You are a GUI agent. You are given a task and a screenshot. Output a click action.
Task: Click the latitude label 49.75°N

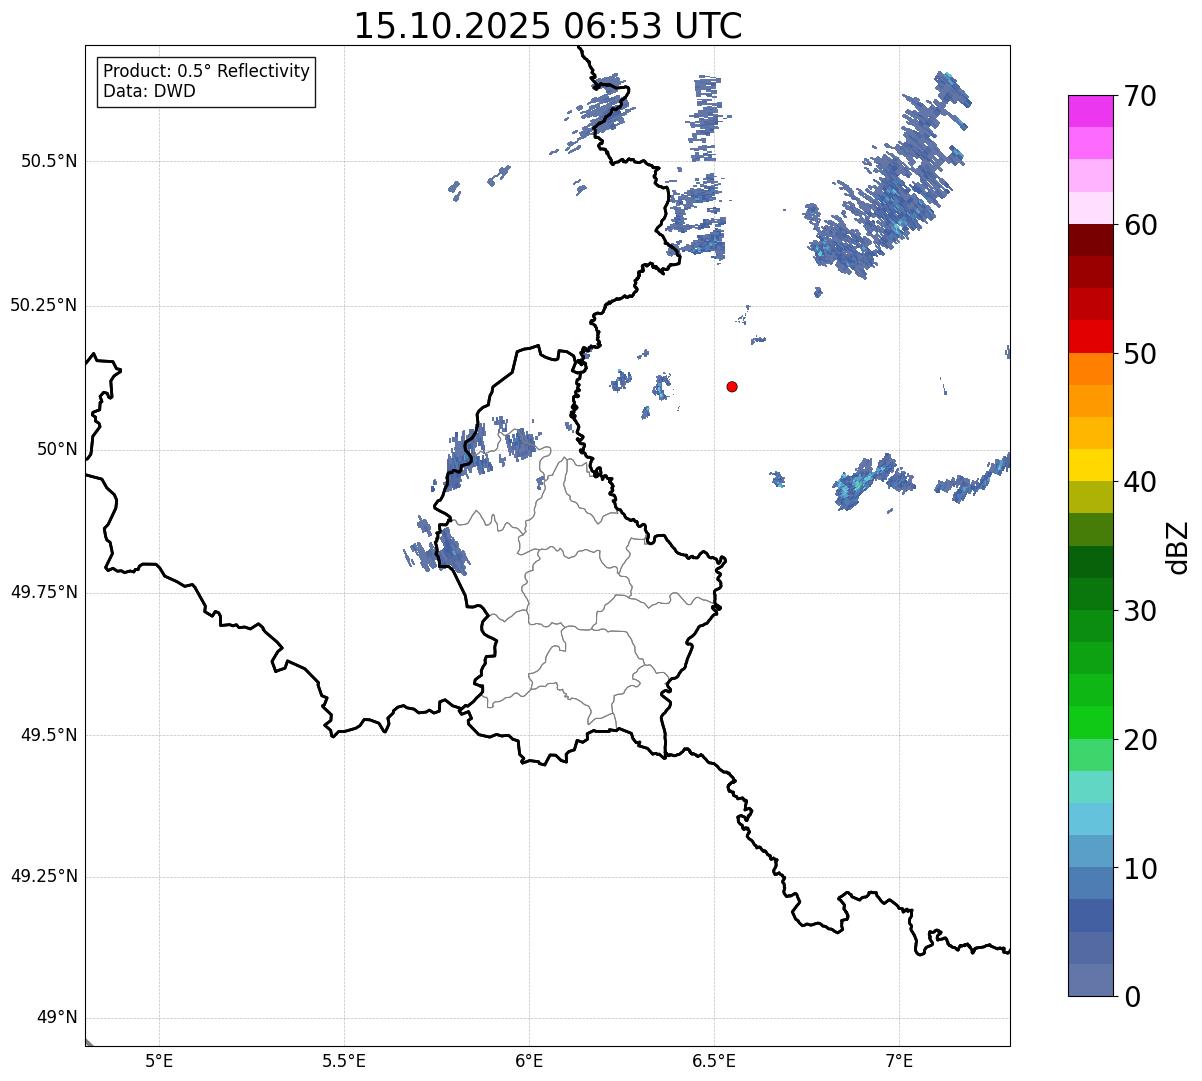tap(43, 592)
